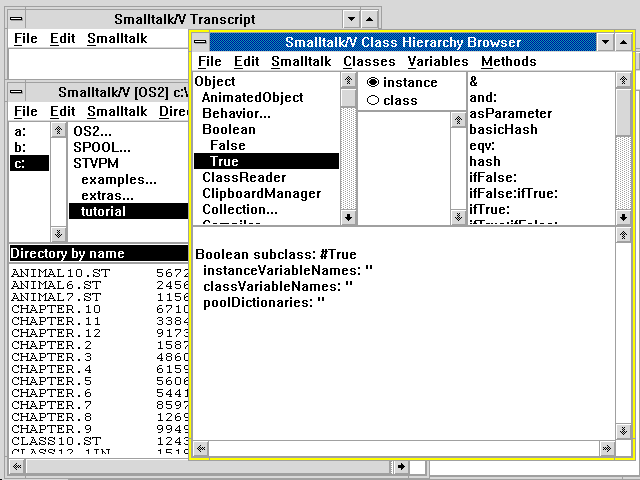Open the Variables menu
The width and height of the screenshot is (640, 480).
438,61
